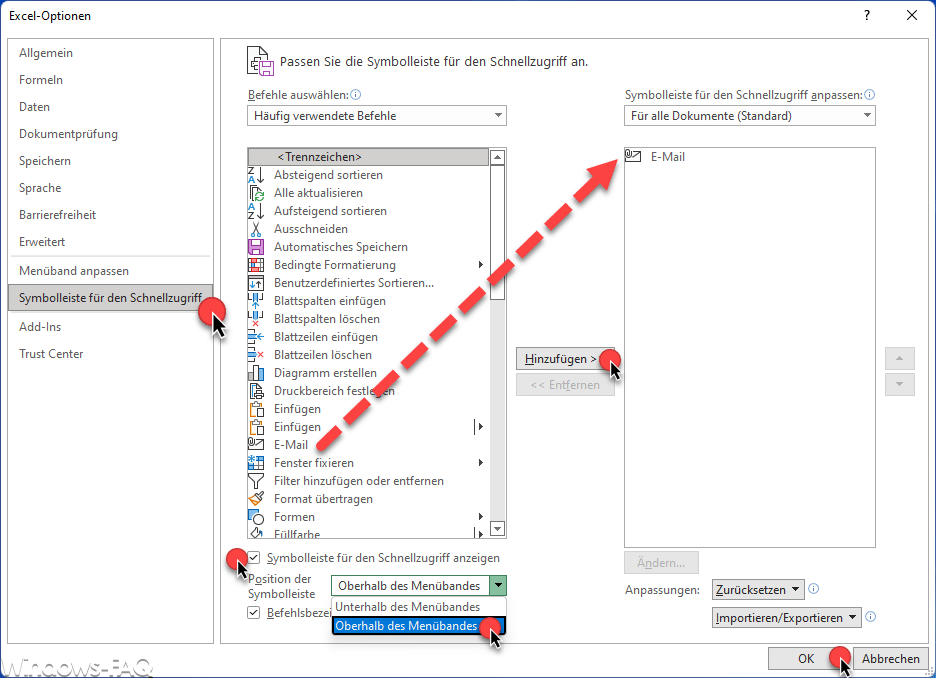Click the command list scrollbar down arrow
936x678 pixels.
tap(497, 529)
